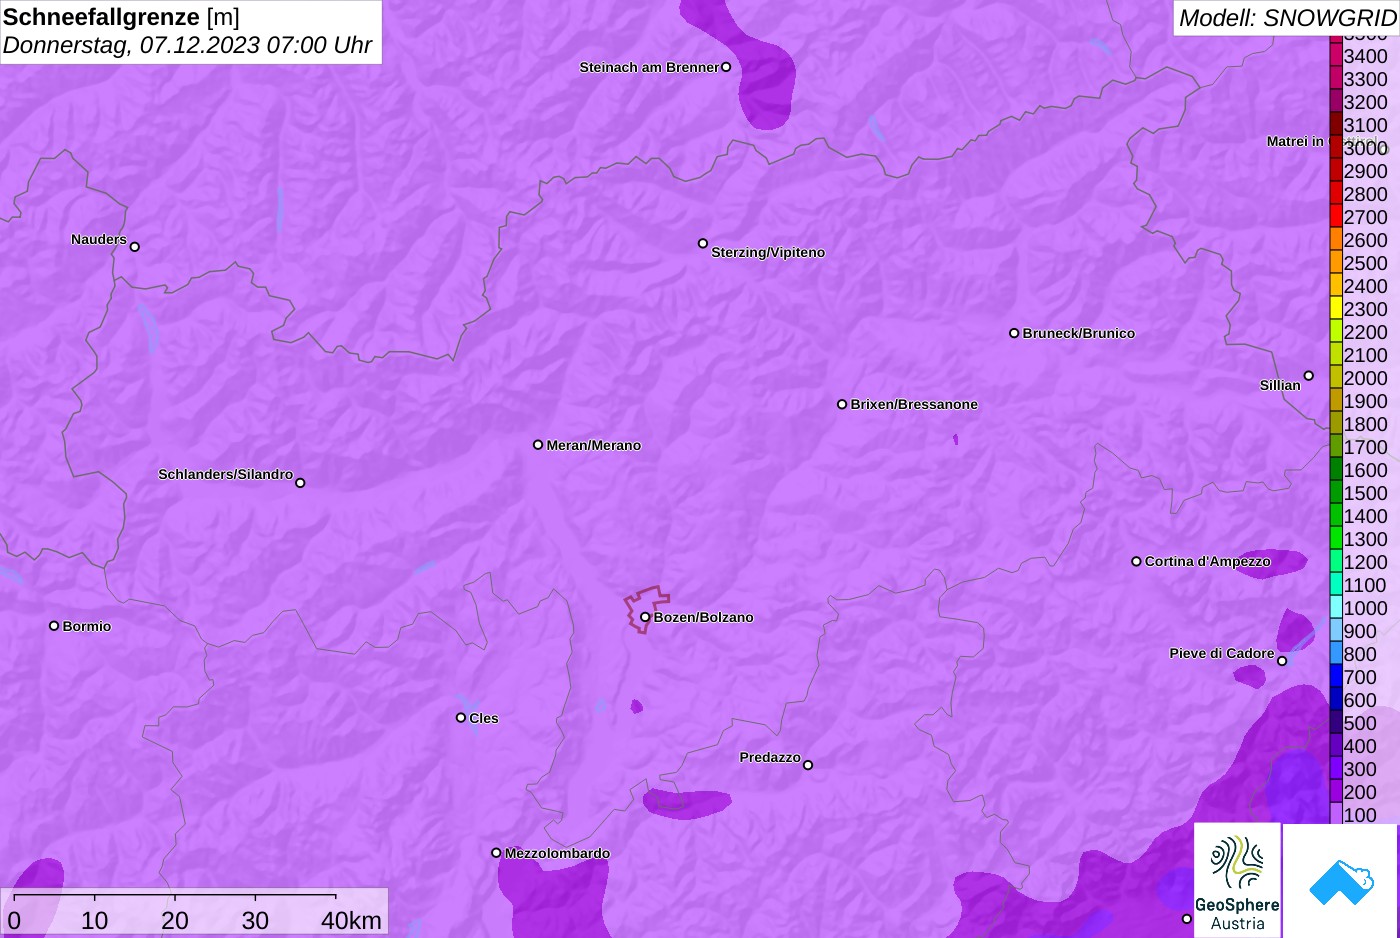Image resolution: width=1400 pixels, height=938 pixels.
Task: Click the Steinach am Brenner marker dot
Action: tap(726, 67)
